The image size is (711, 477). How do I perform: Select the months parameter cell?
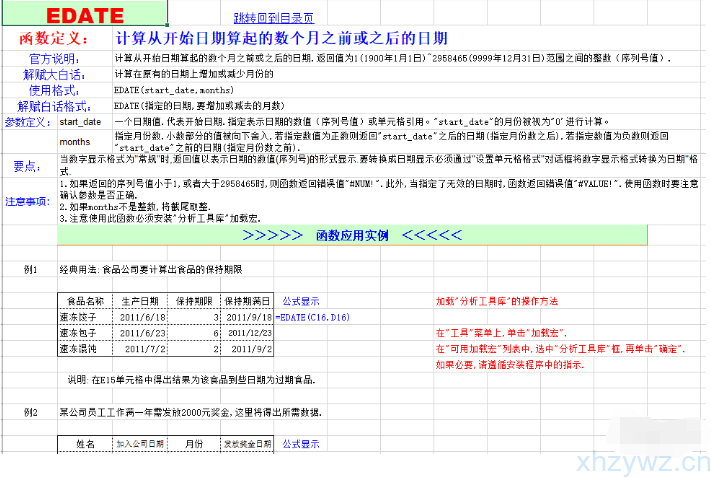pyautogui.click(x=75, y=141)
